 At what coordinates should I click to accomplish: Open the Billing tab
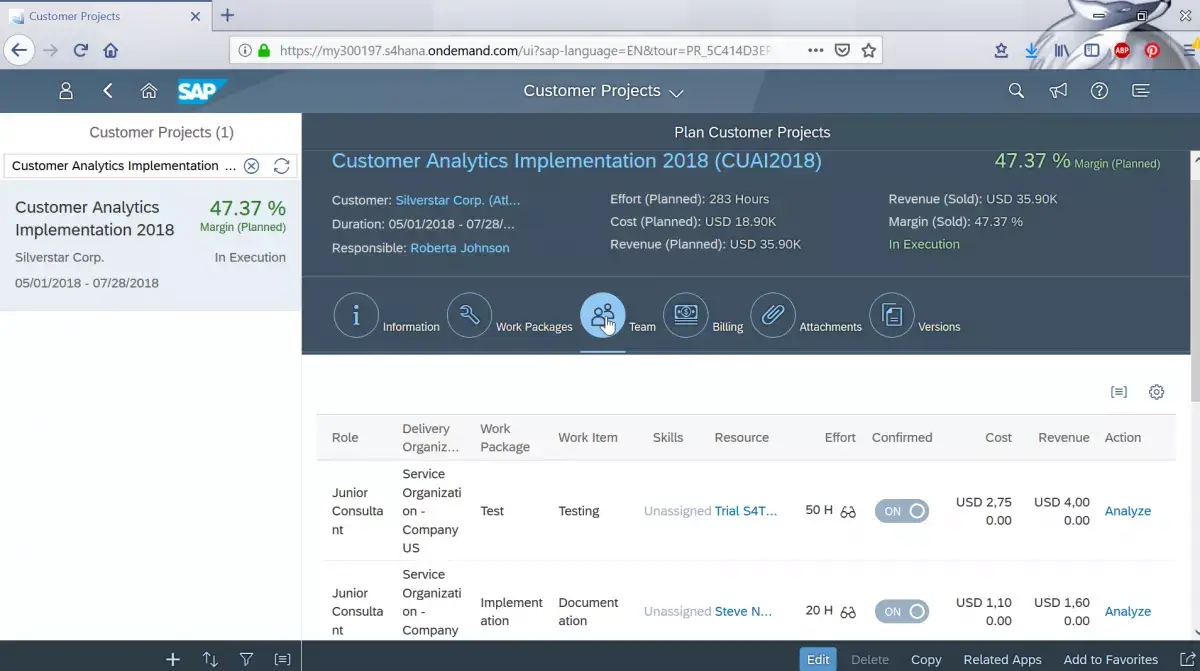coord(686,316)
